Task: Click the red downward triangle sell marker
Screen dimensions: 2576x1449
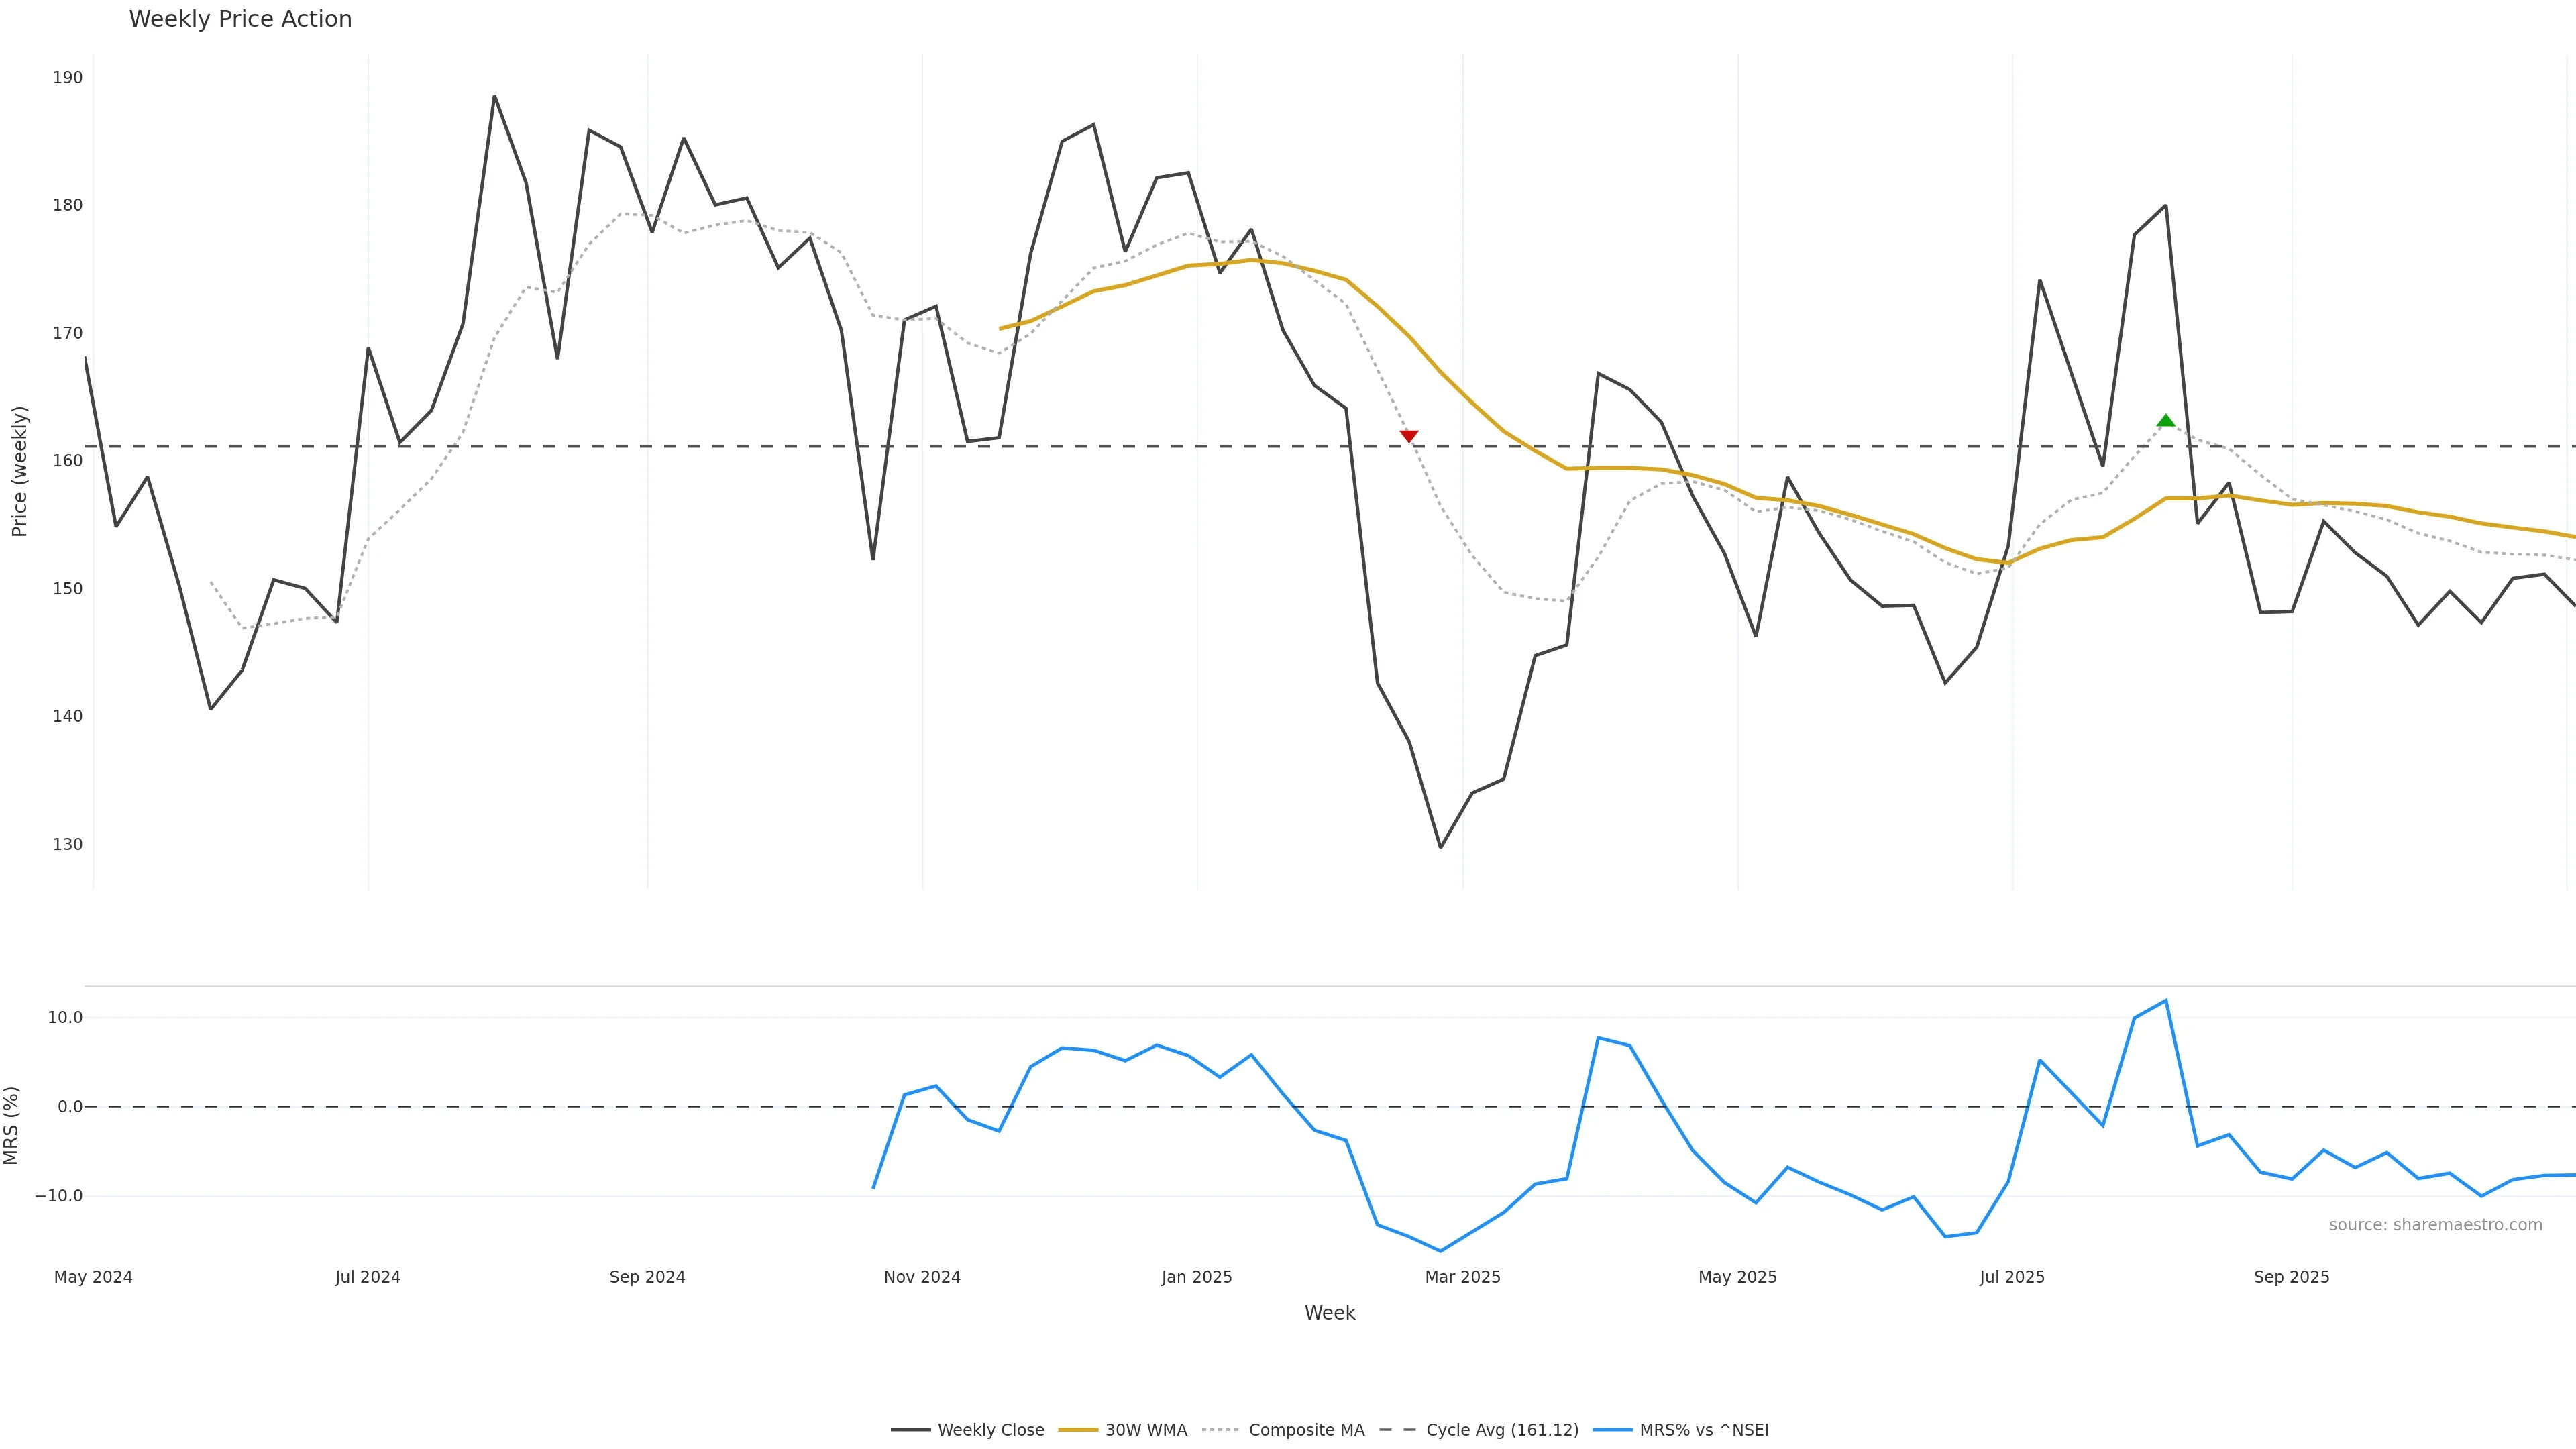Action: (1408, 436)
